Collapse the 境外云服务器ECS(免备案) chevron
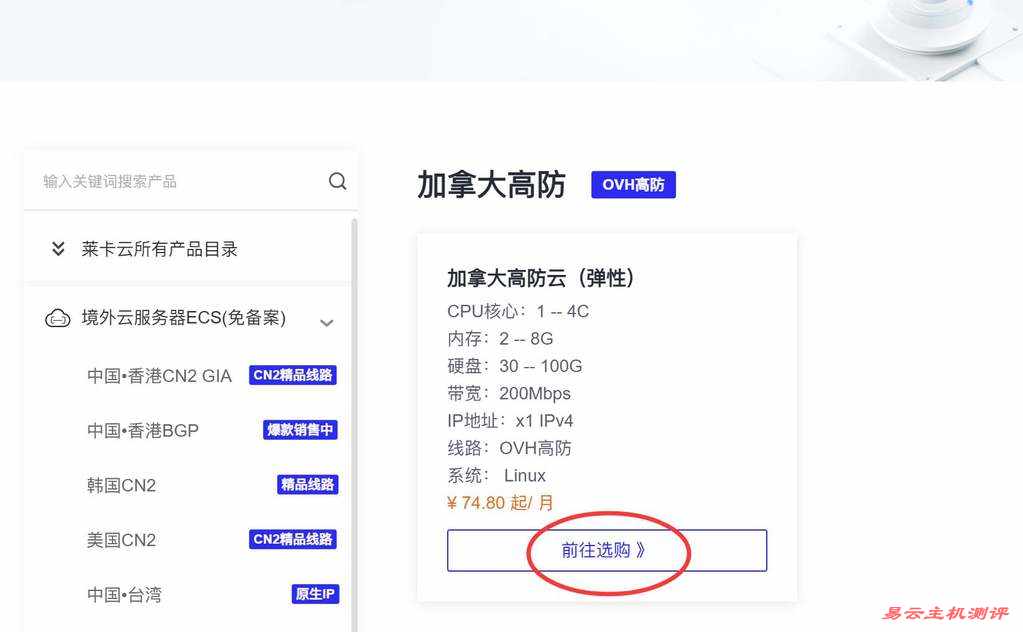 (x=327, y=323)
